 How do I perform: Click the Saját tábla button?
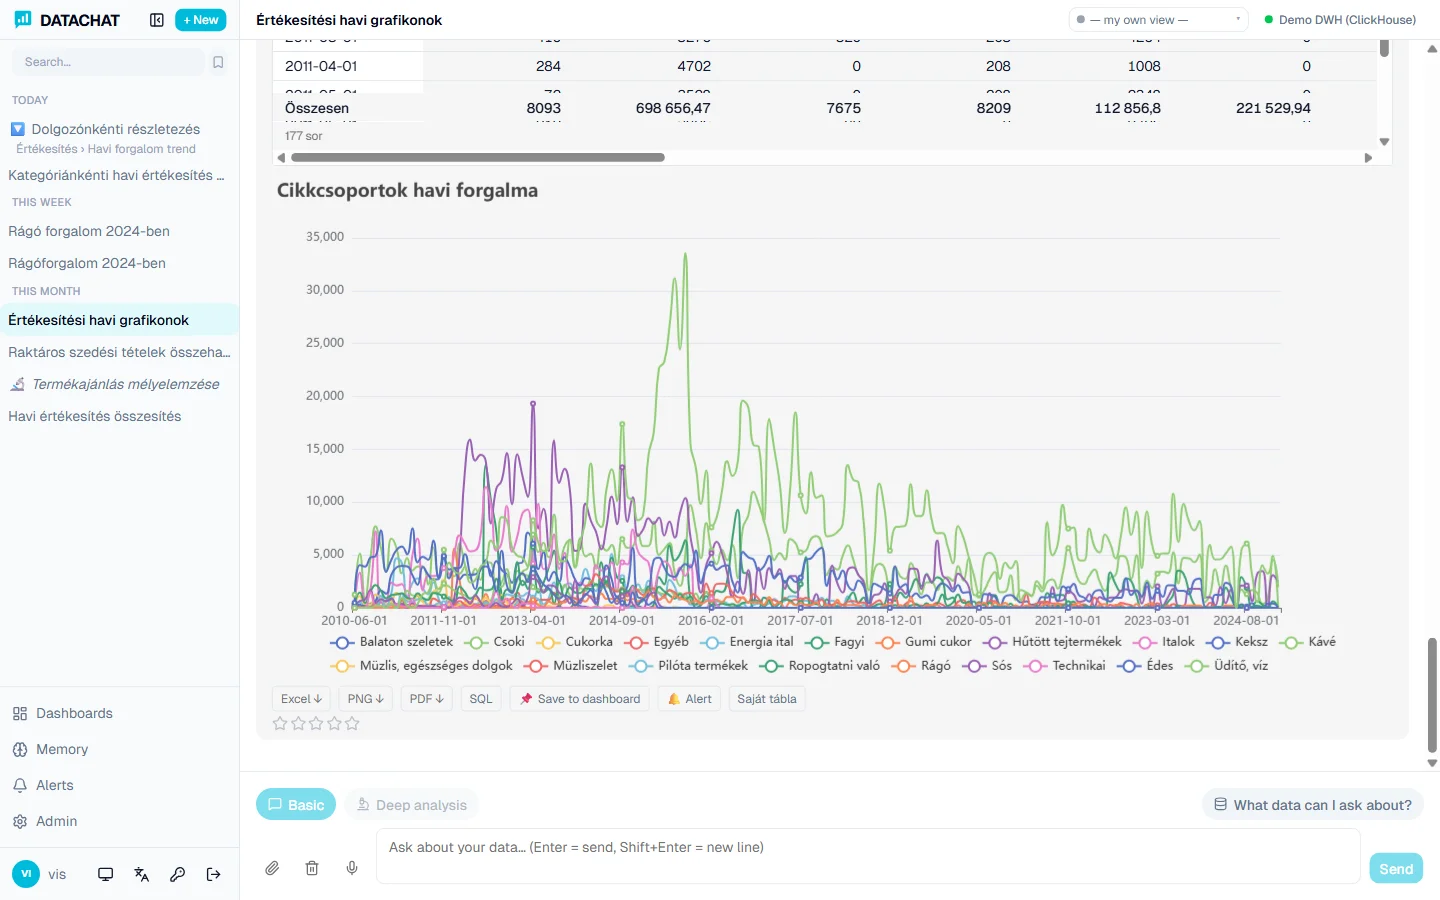[x=767, y=699]
